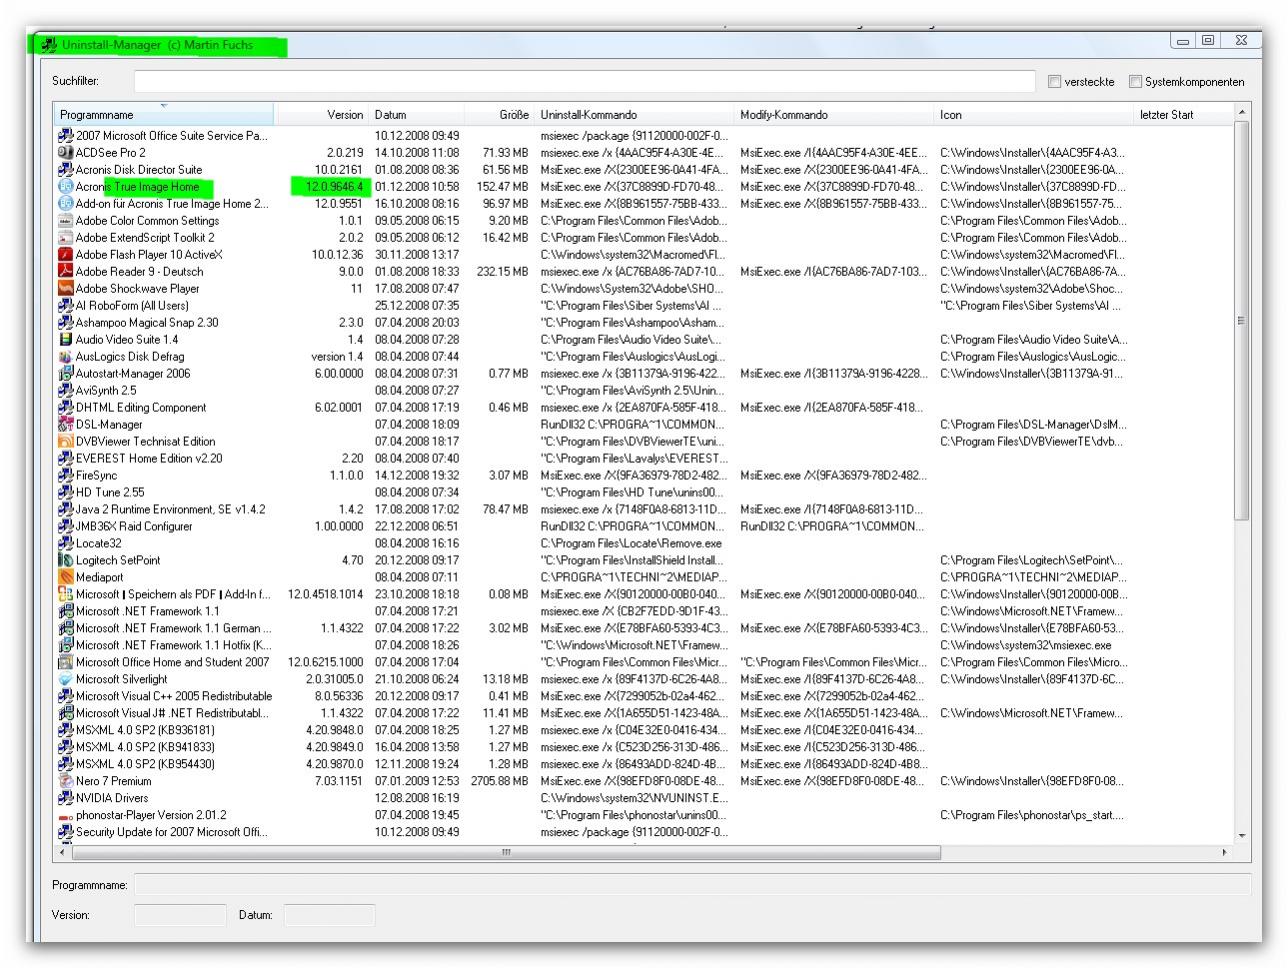The height and width of the screenshot is (968, 1288).
Task: Select the Security Update for 2007 Microsoft Offi... row
Action: [x=644, y=833]
